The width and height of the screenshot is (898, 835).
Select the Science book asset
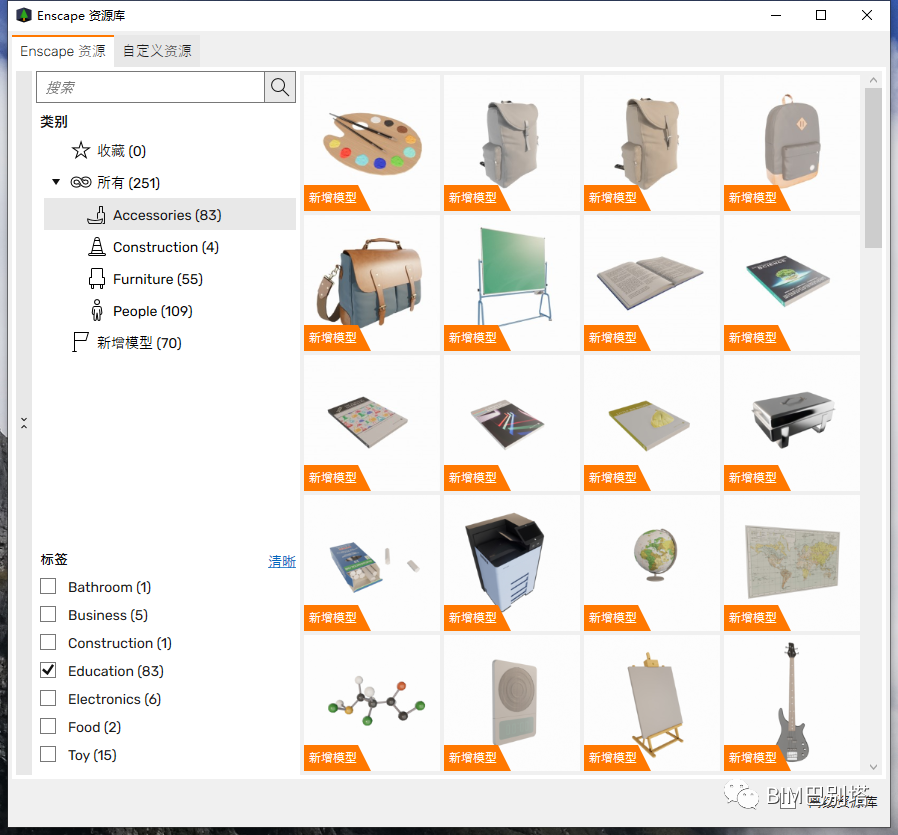[791, 283]
